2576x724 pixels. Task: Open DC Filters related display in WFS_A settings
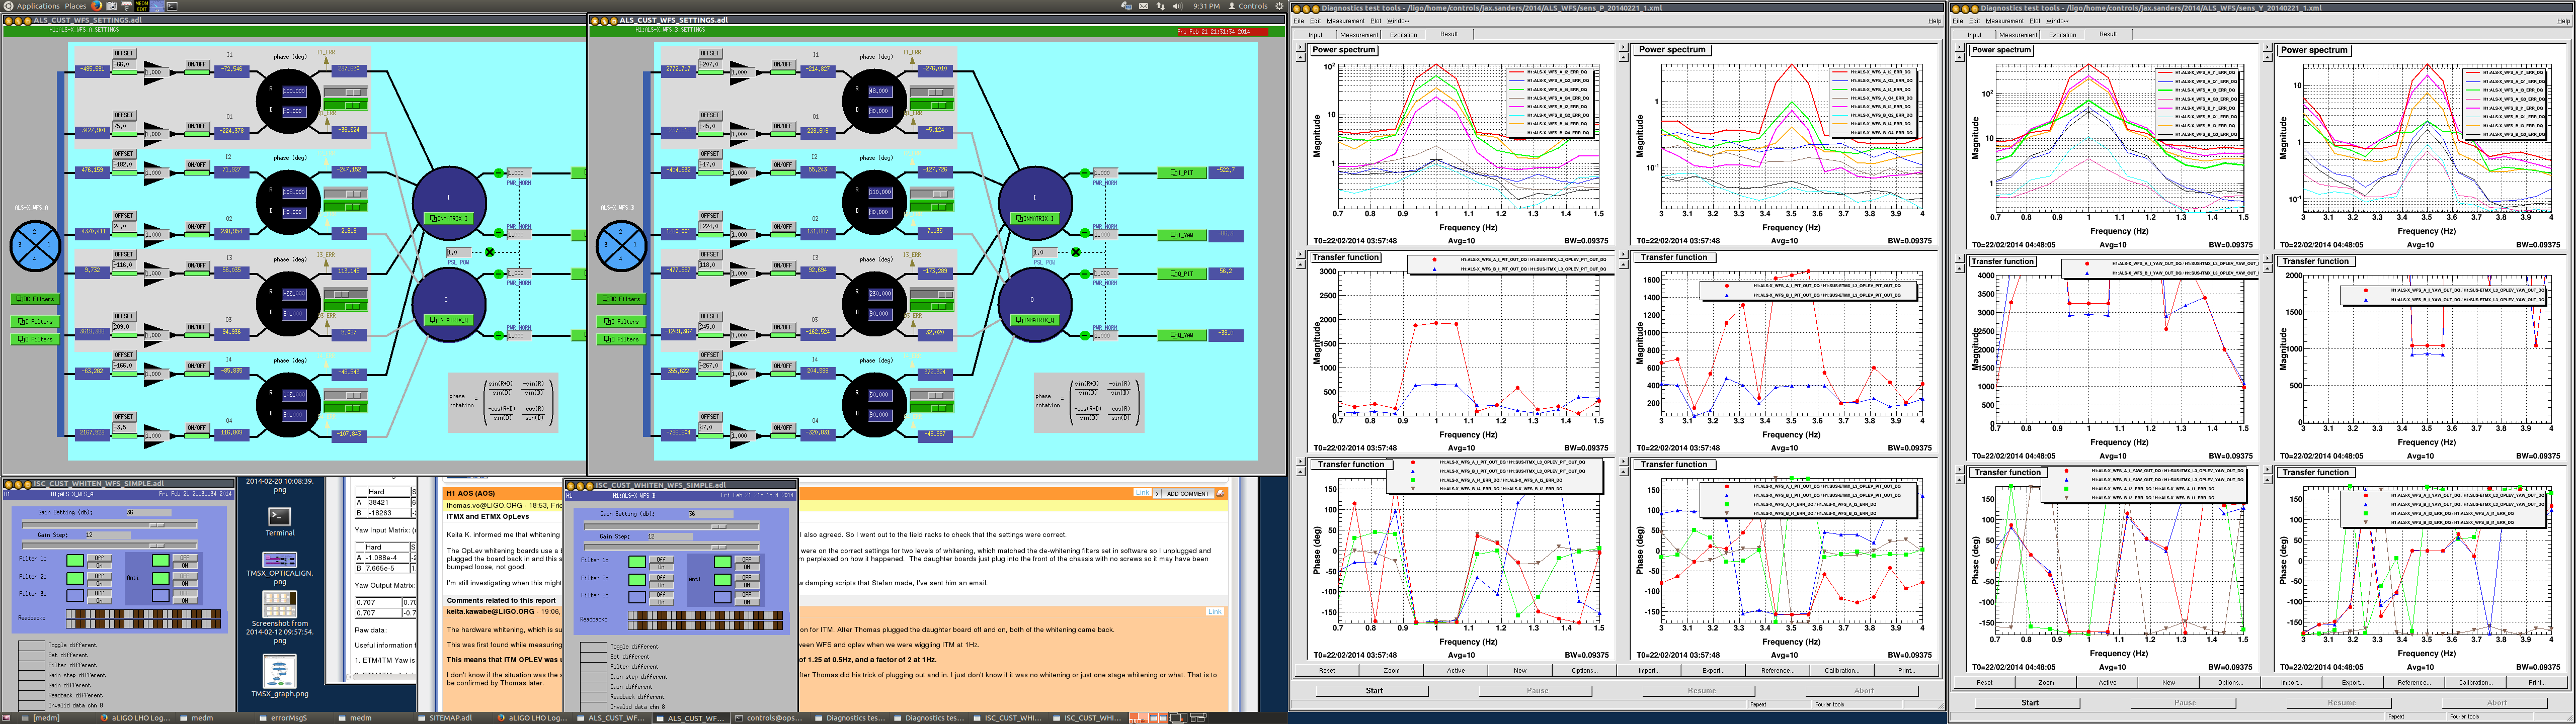click(35, 299)
